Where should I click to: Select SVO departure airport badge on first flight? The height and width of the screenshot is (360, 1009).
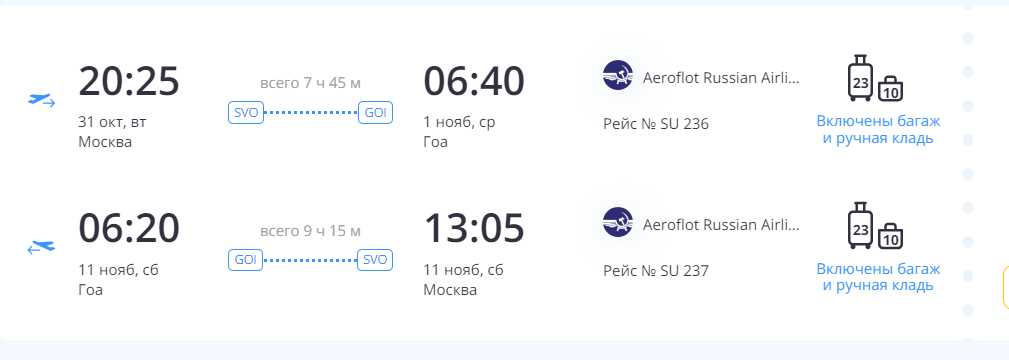tap(246, 113)
